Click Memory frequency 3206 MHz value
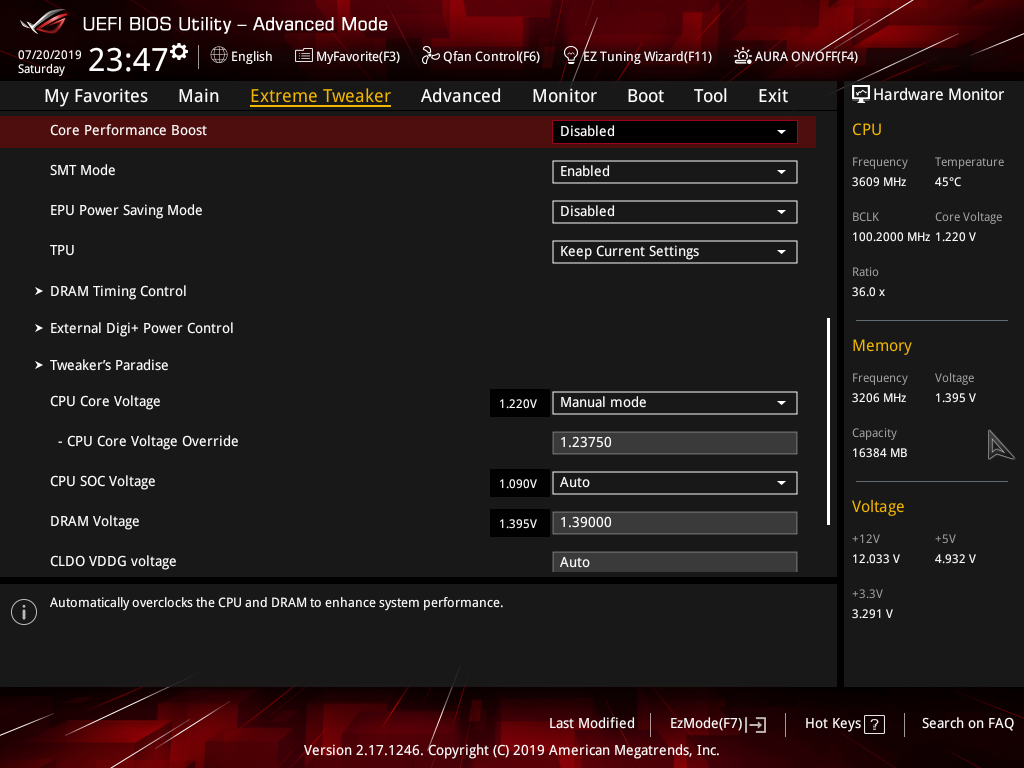This screenshot has width=1024, height=768. coord(879,398)
